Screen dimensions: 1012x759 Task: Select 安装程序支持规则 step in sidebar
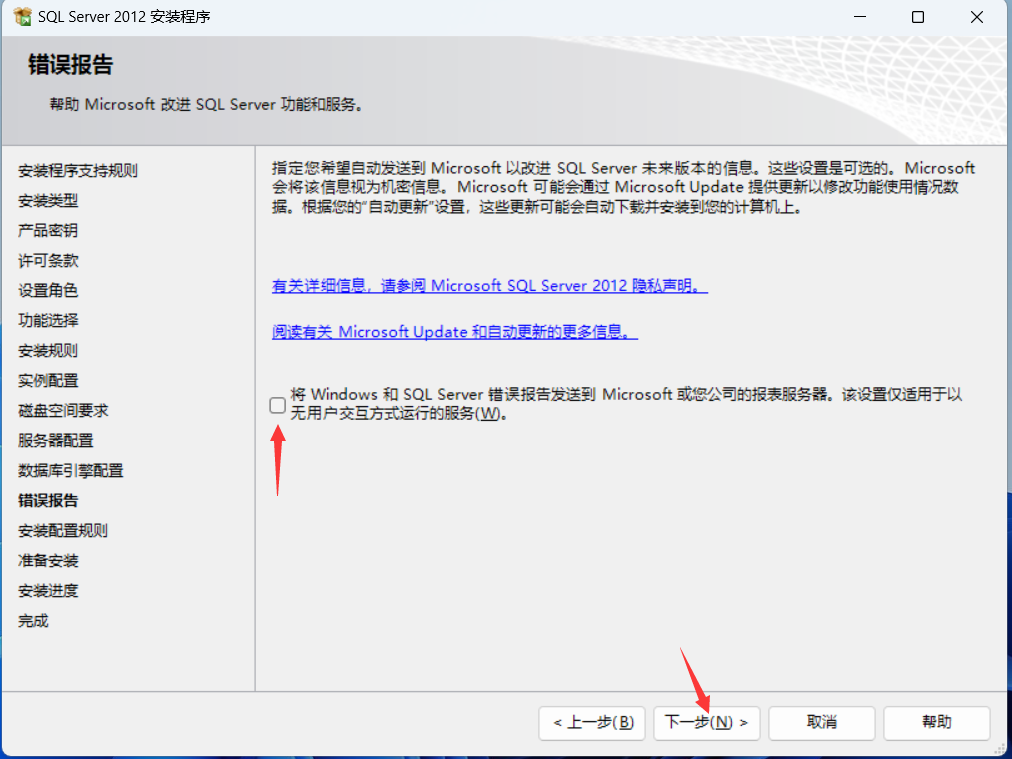[78, 170]
